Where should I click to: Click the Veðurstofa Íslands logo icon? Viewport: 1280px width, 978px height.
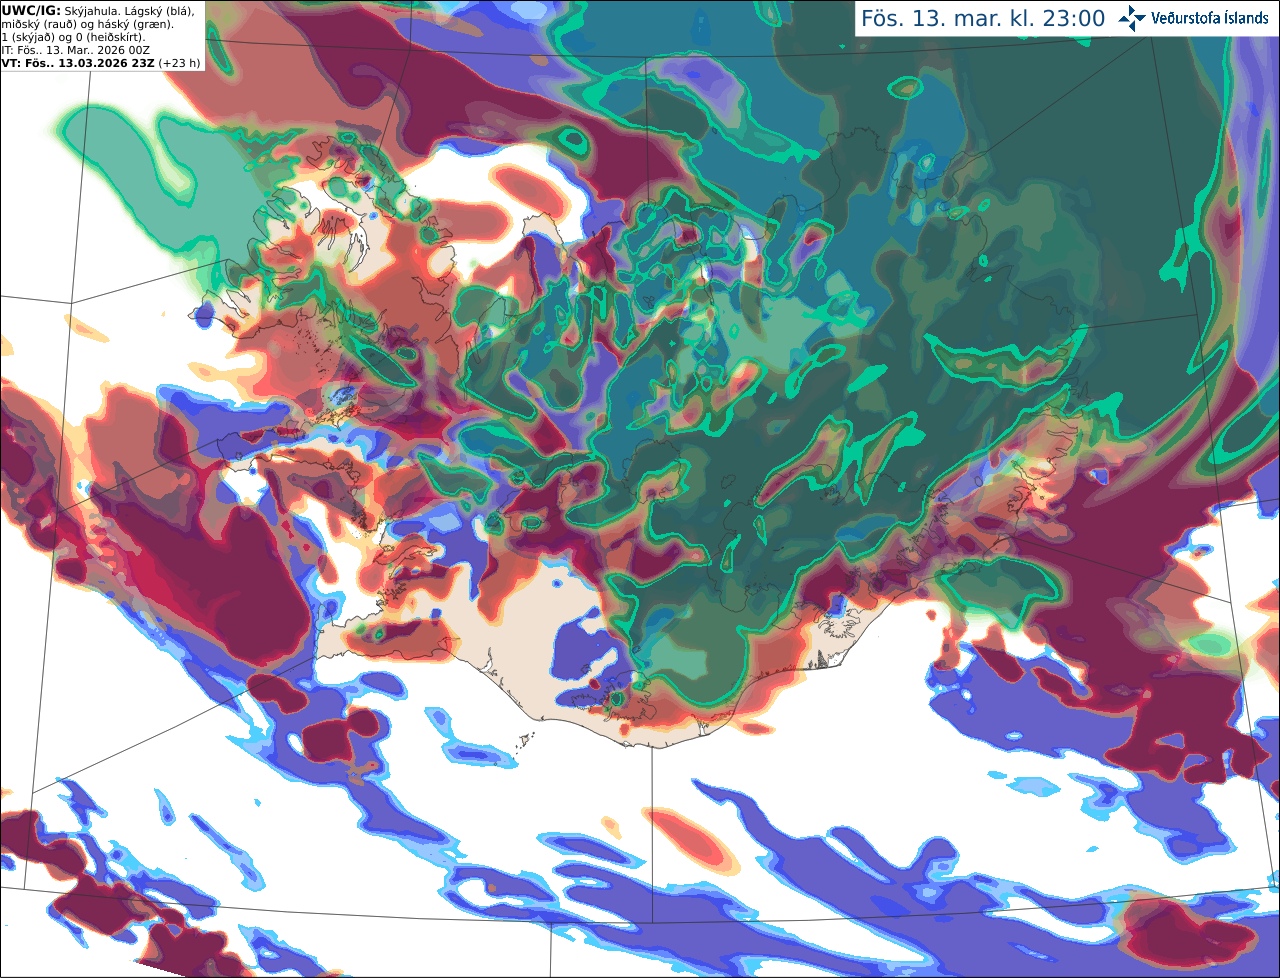1132,18
